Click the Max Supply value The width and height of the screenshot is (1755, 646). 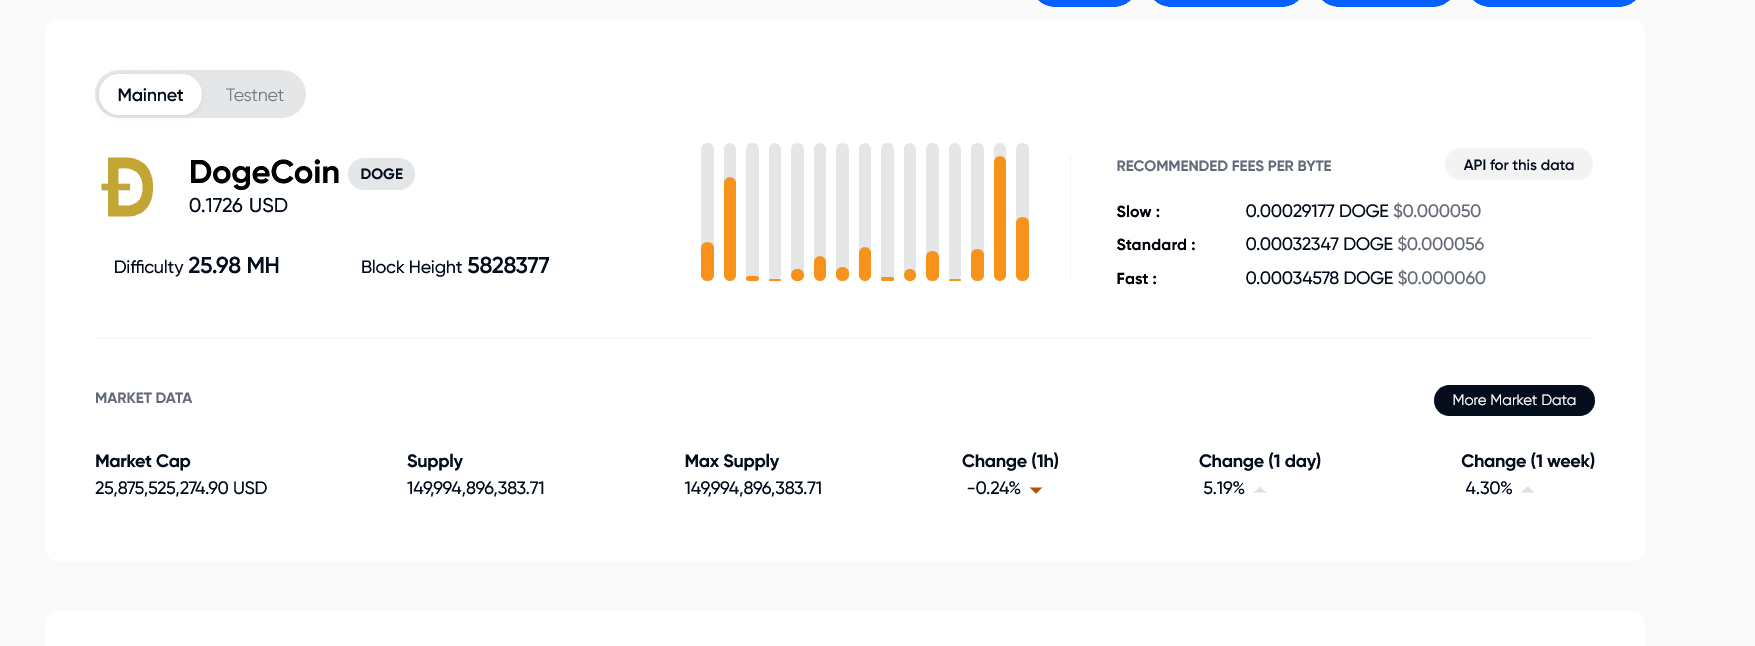pos(753,488)
